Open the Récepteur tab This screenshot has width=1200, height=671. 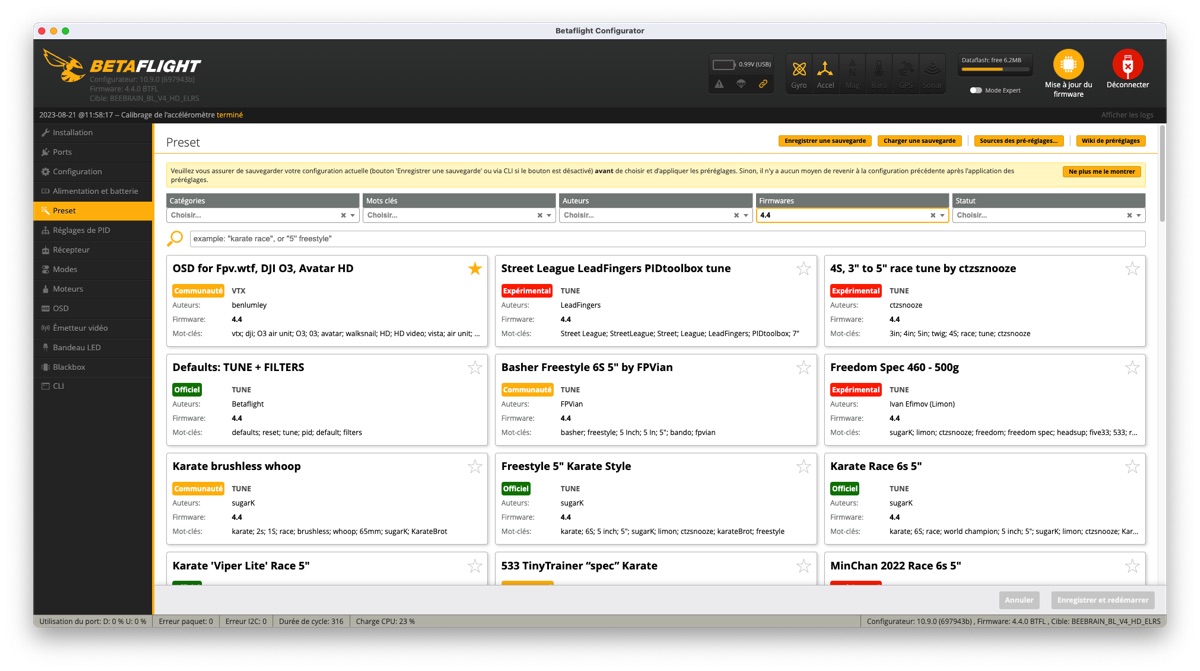(93, 250)
